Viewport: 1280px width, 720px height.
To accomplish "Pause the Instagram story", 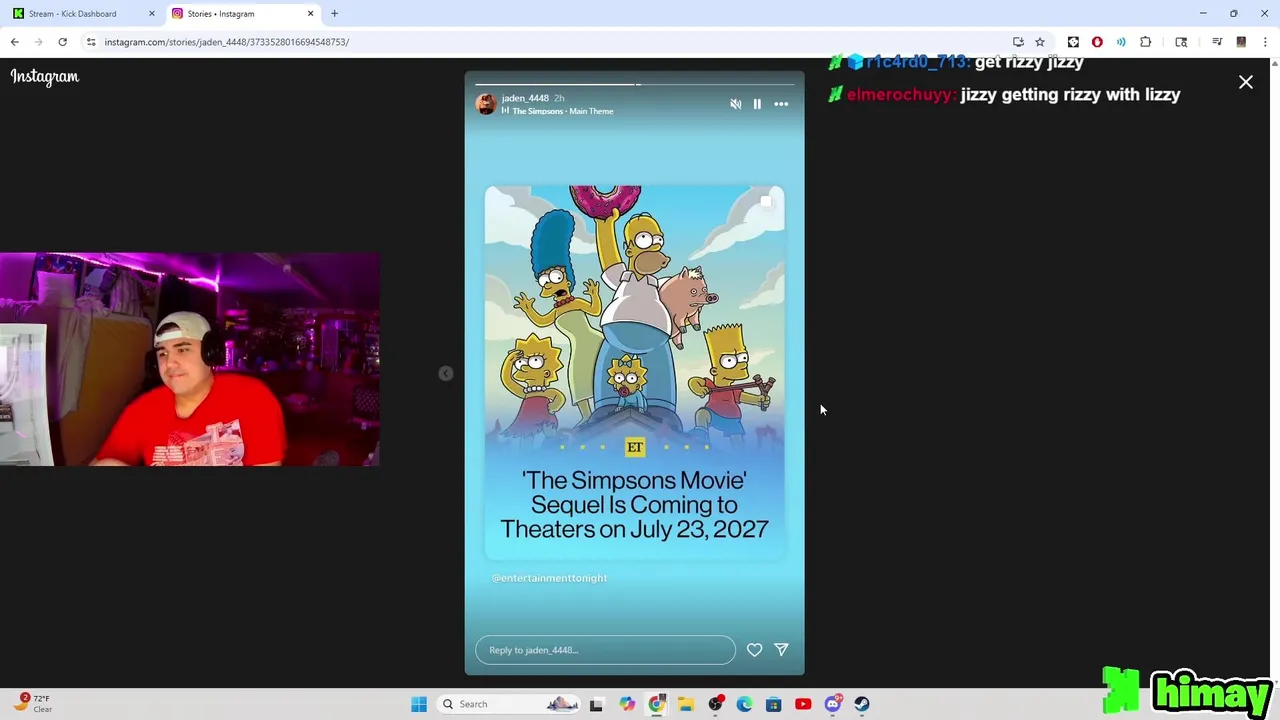I will click(x=757, y=104).
